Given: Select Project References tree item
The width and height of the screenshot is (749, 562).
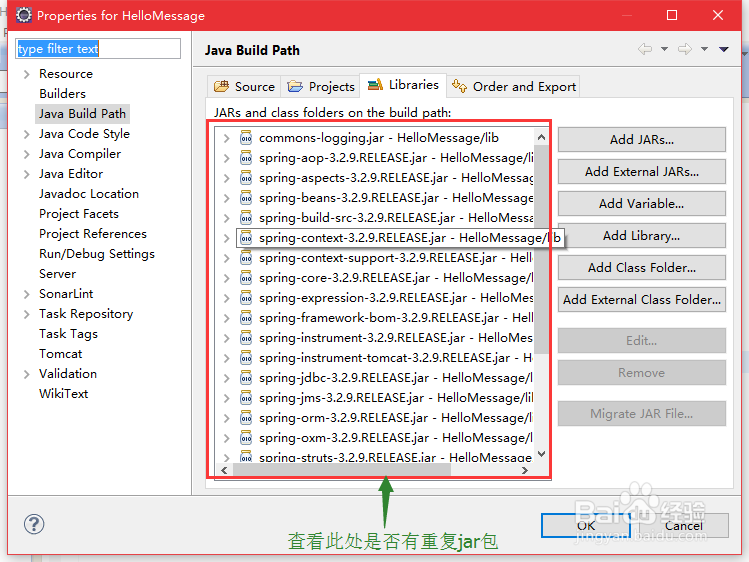Looking at the screenshot, I should (x=93, y=234).
